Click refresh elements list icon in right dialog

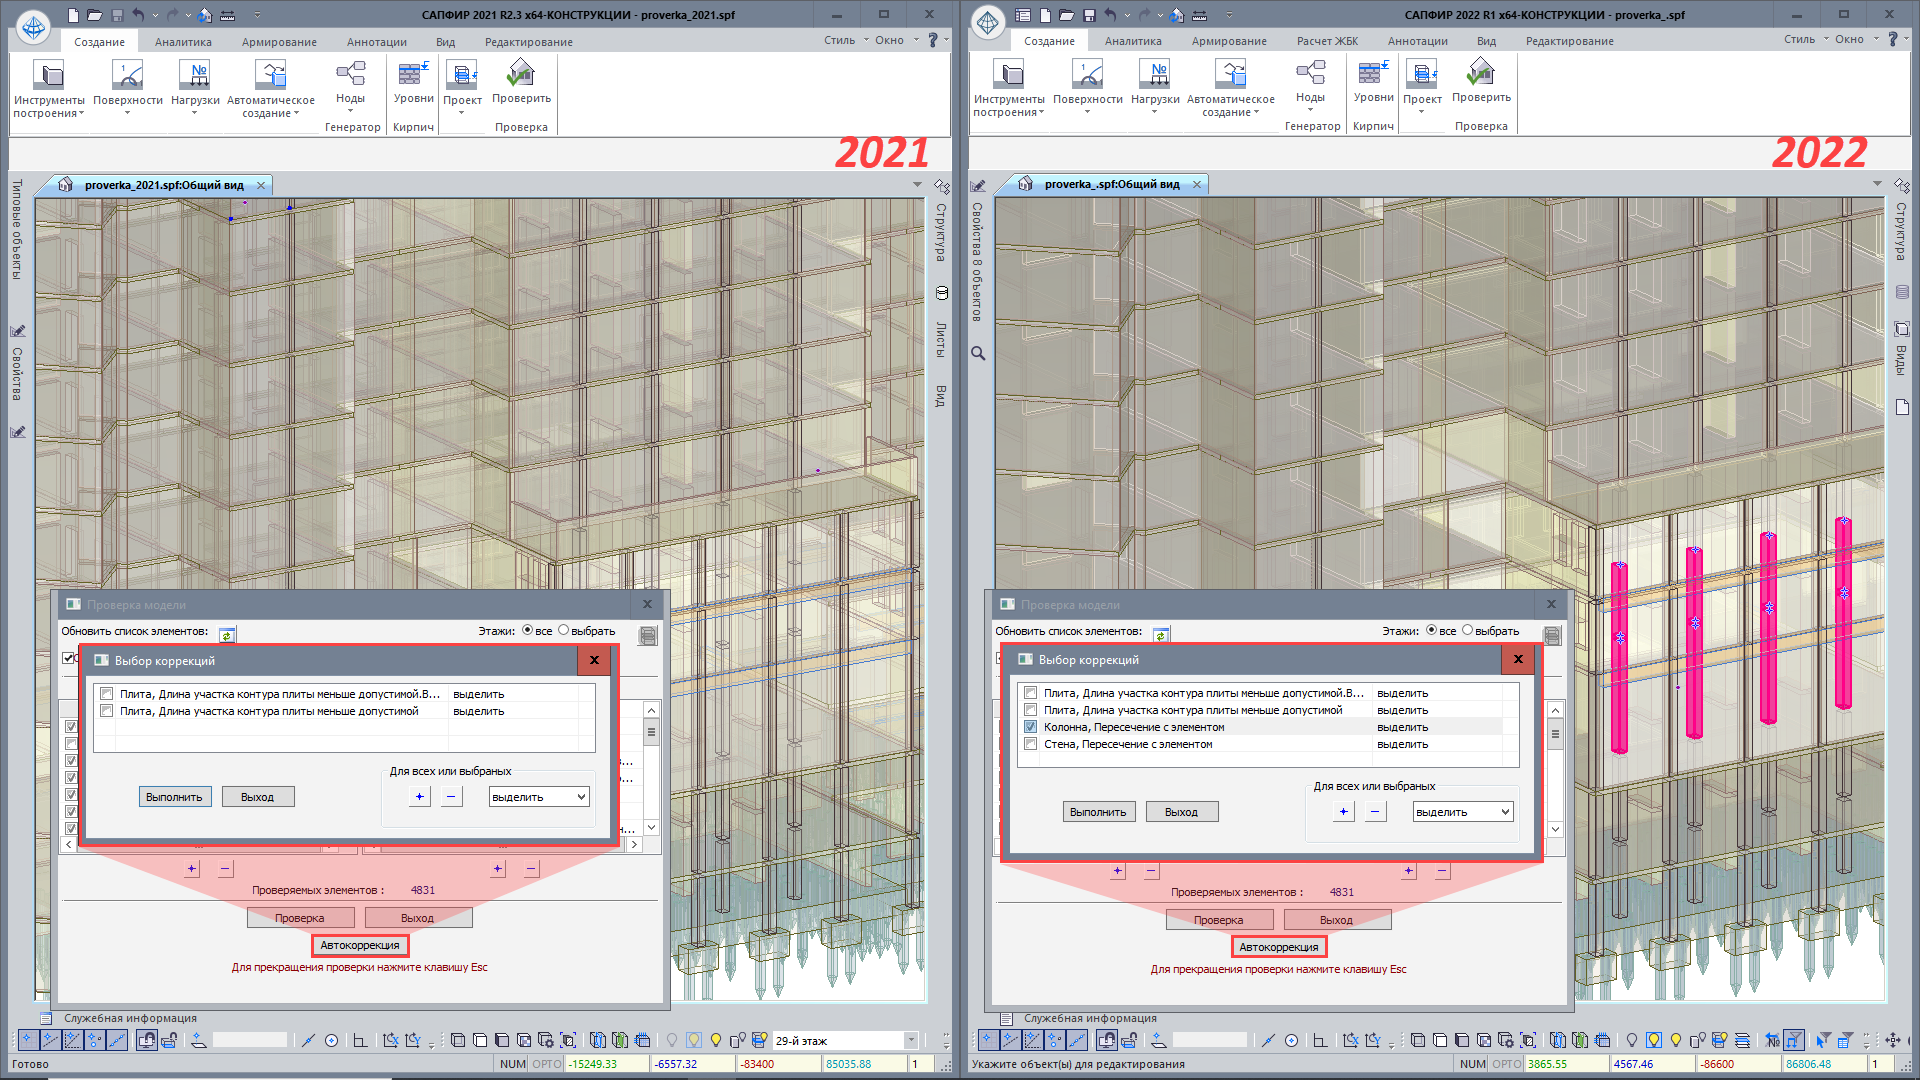[x=1161, y=635]
